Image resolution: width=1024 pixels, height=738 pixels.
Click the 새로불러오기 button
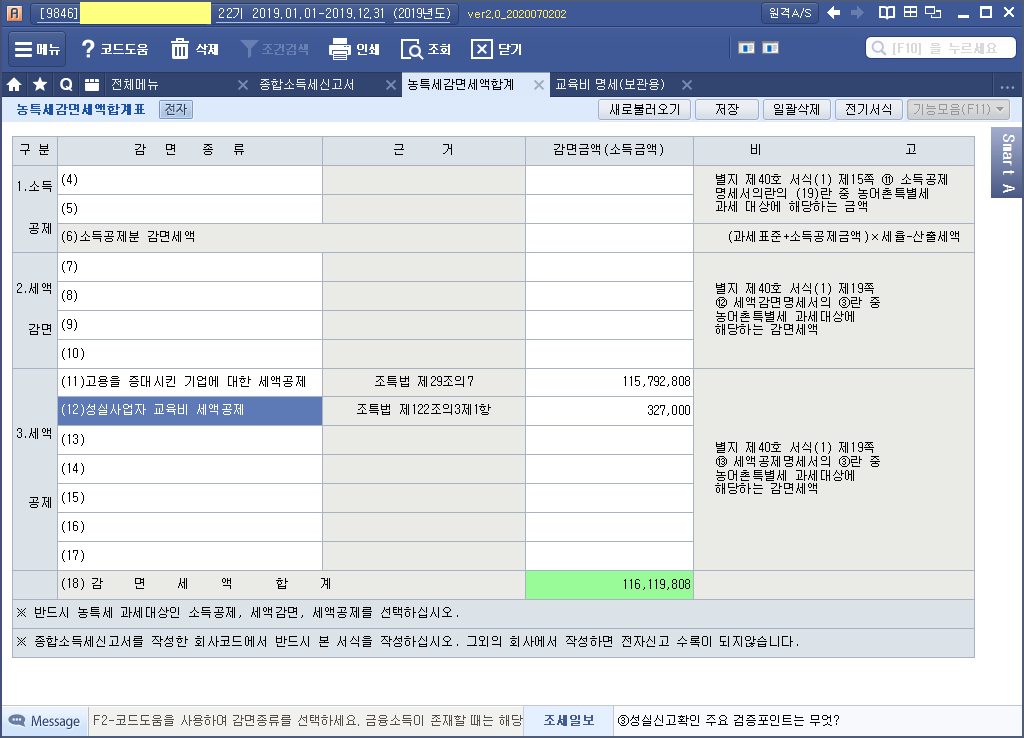click(x=645, y=109)
